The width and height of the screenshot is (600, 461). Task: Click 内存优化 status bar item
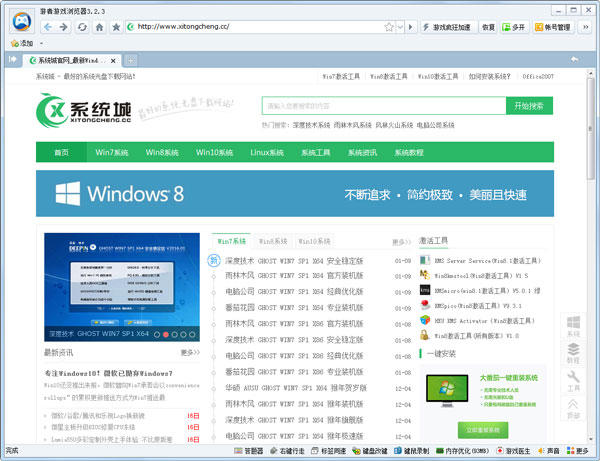[463, 451]
